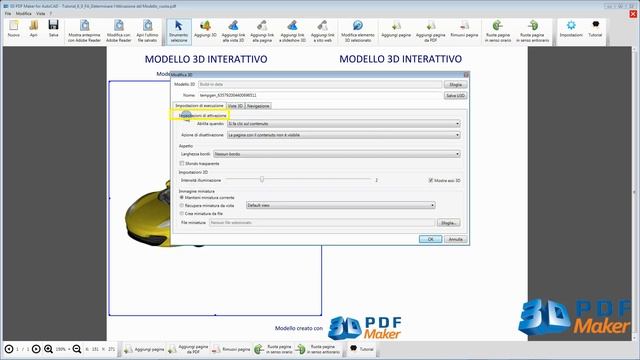Confirm the dialog with OK

point(430,239)
